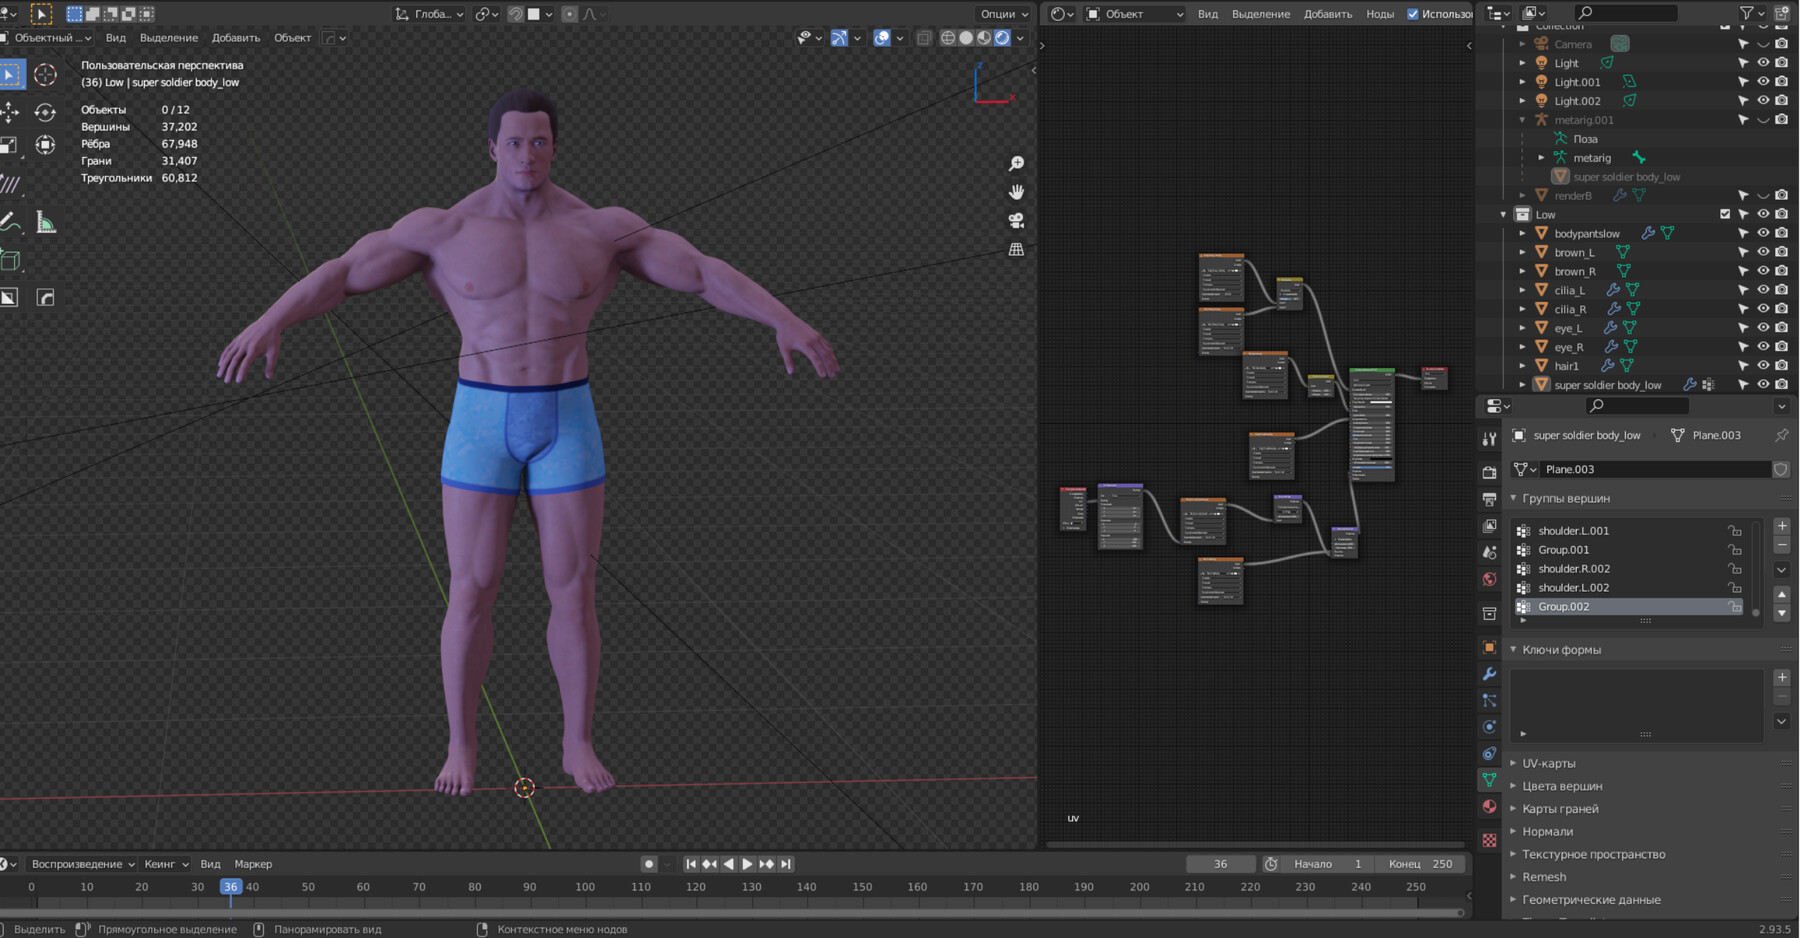Click the Конец 250 frame slider

click(1421, 863)
